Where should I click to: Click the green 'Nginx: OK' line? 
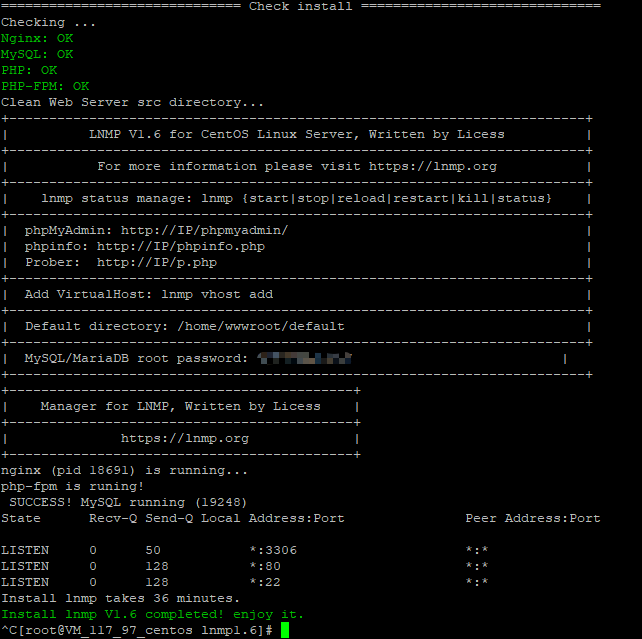point(37,38)
